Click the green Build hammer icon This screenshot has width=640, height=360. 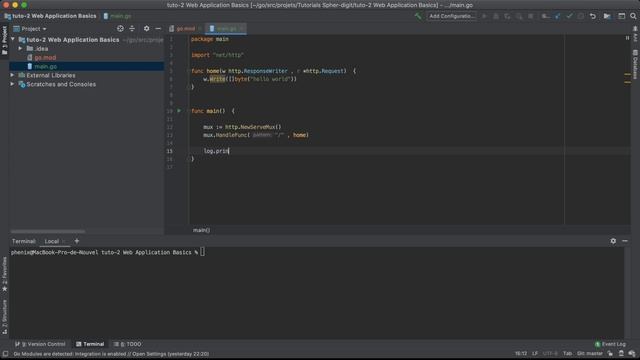[418, 16]
